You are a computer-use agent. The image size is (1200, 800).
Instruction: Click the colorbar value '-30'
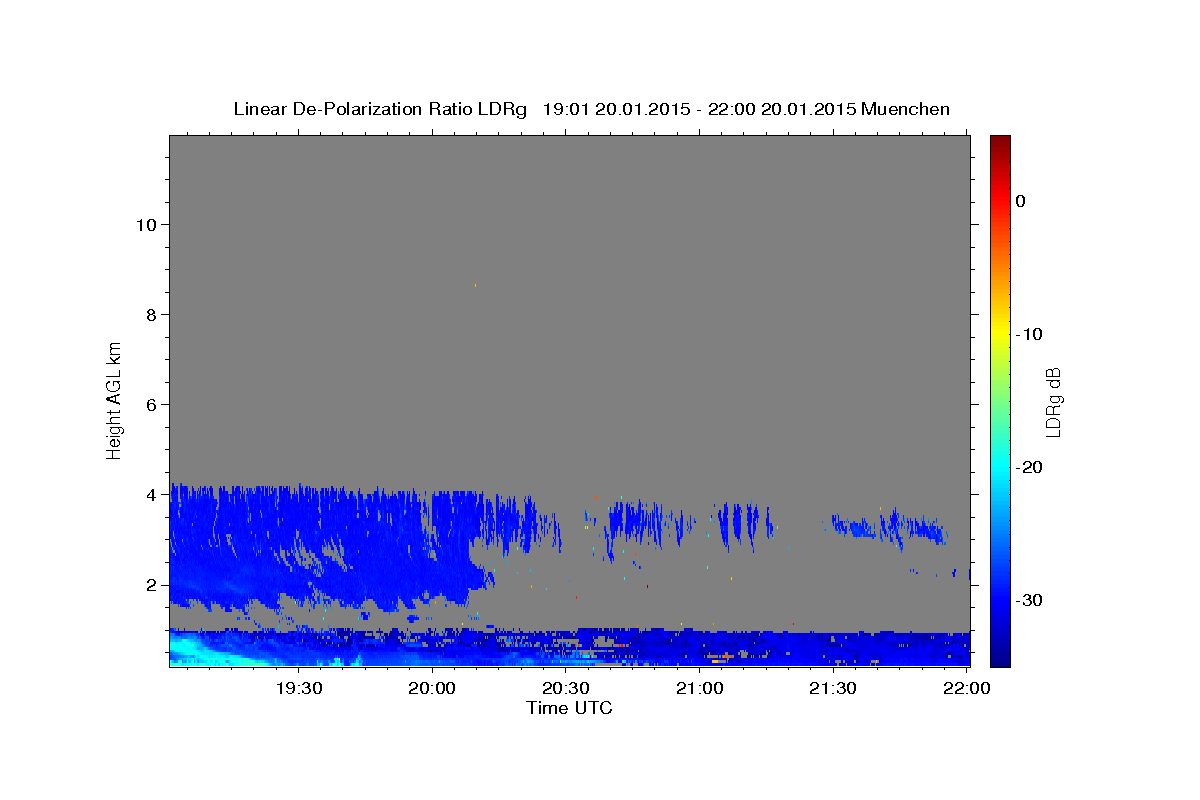[x=1030, y=601]
